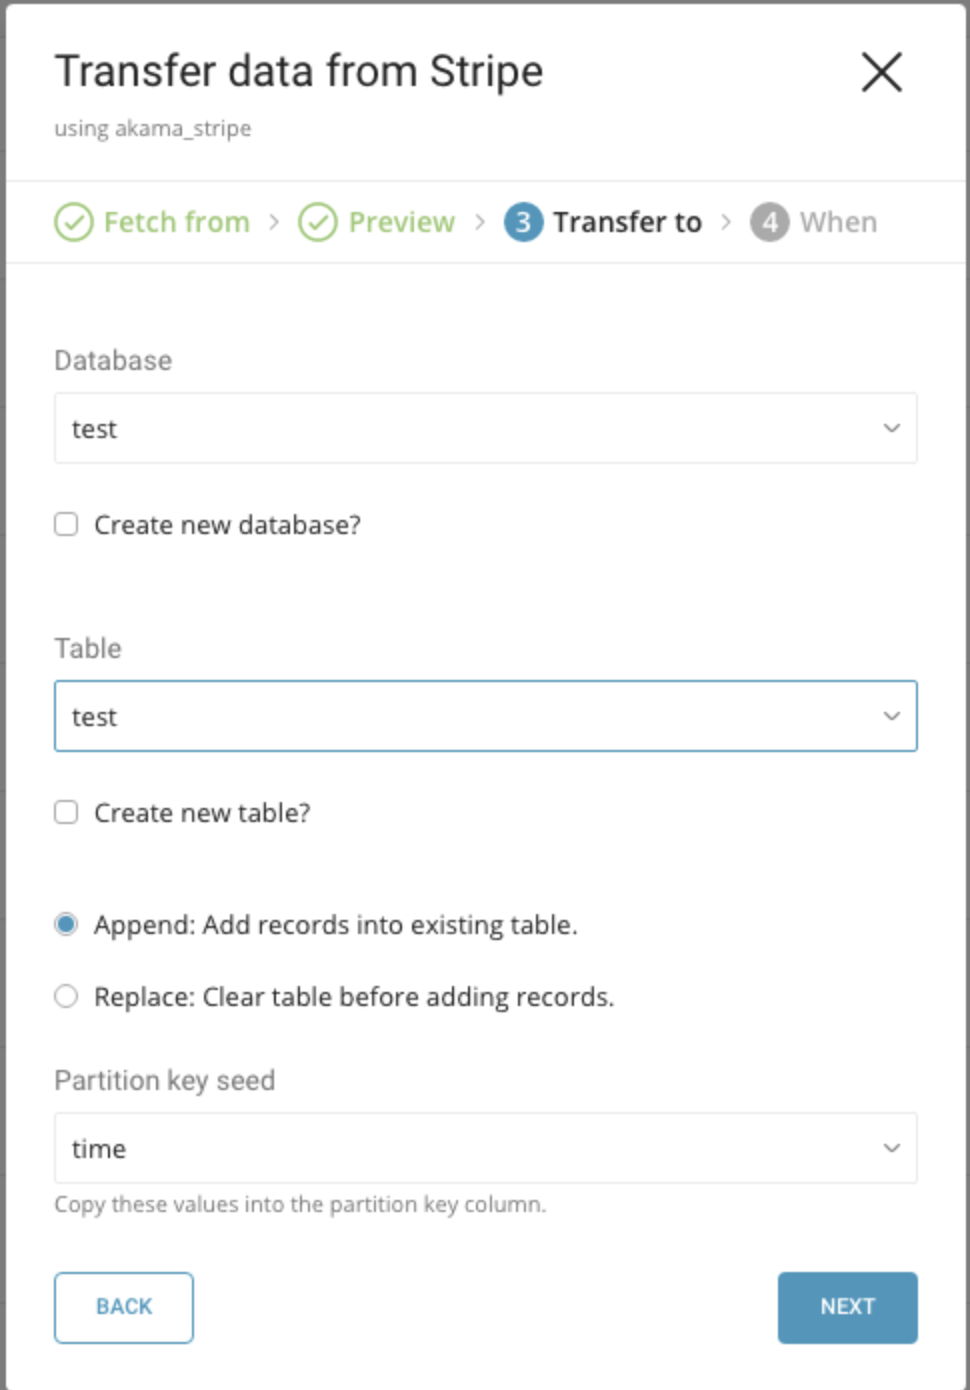The image size is (970, 1390).
Task: Go to the Fetch from step
Action: point(177,222)
